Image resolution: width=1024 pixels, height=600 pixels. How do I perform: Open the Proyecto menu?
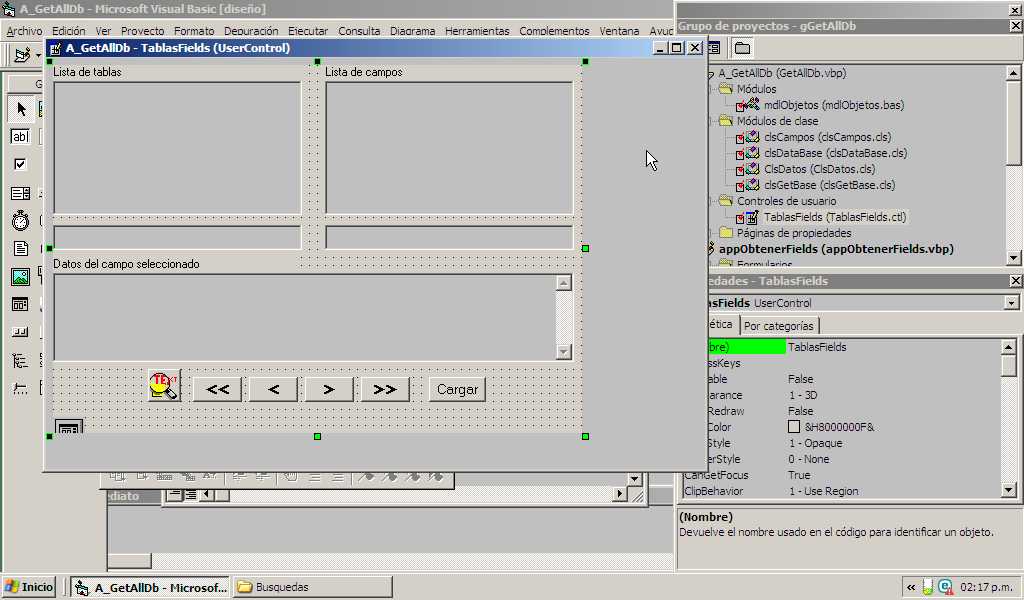142,31
